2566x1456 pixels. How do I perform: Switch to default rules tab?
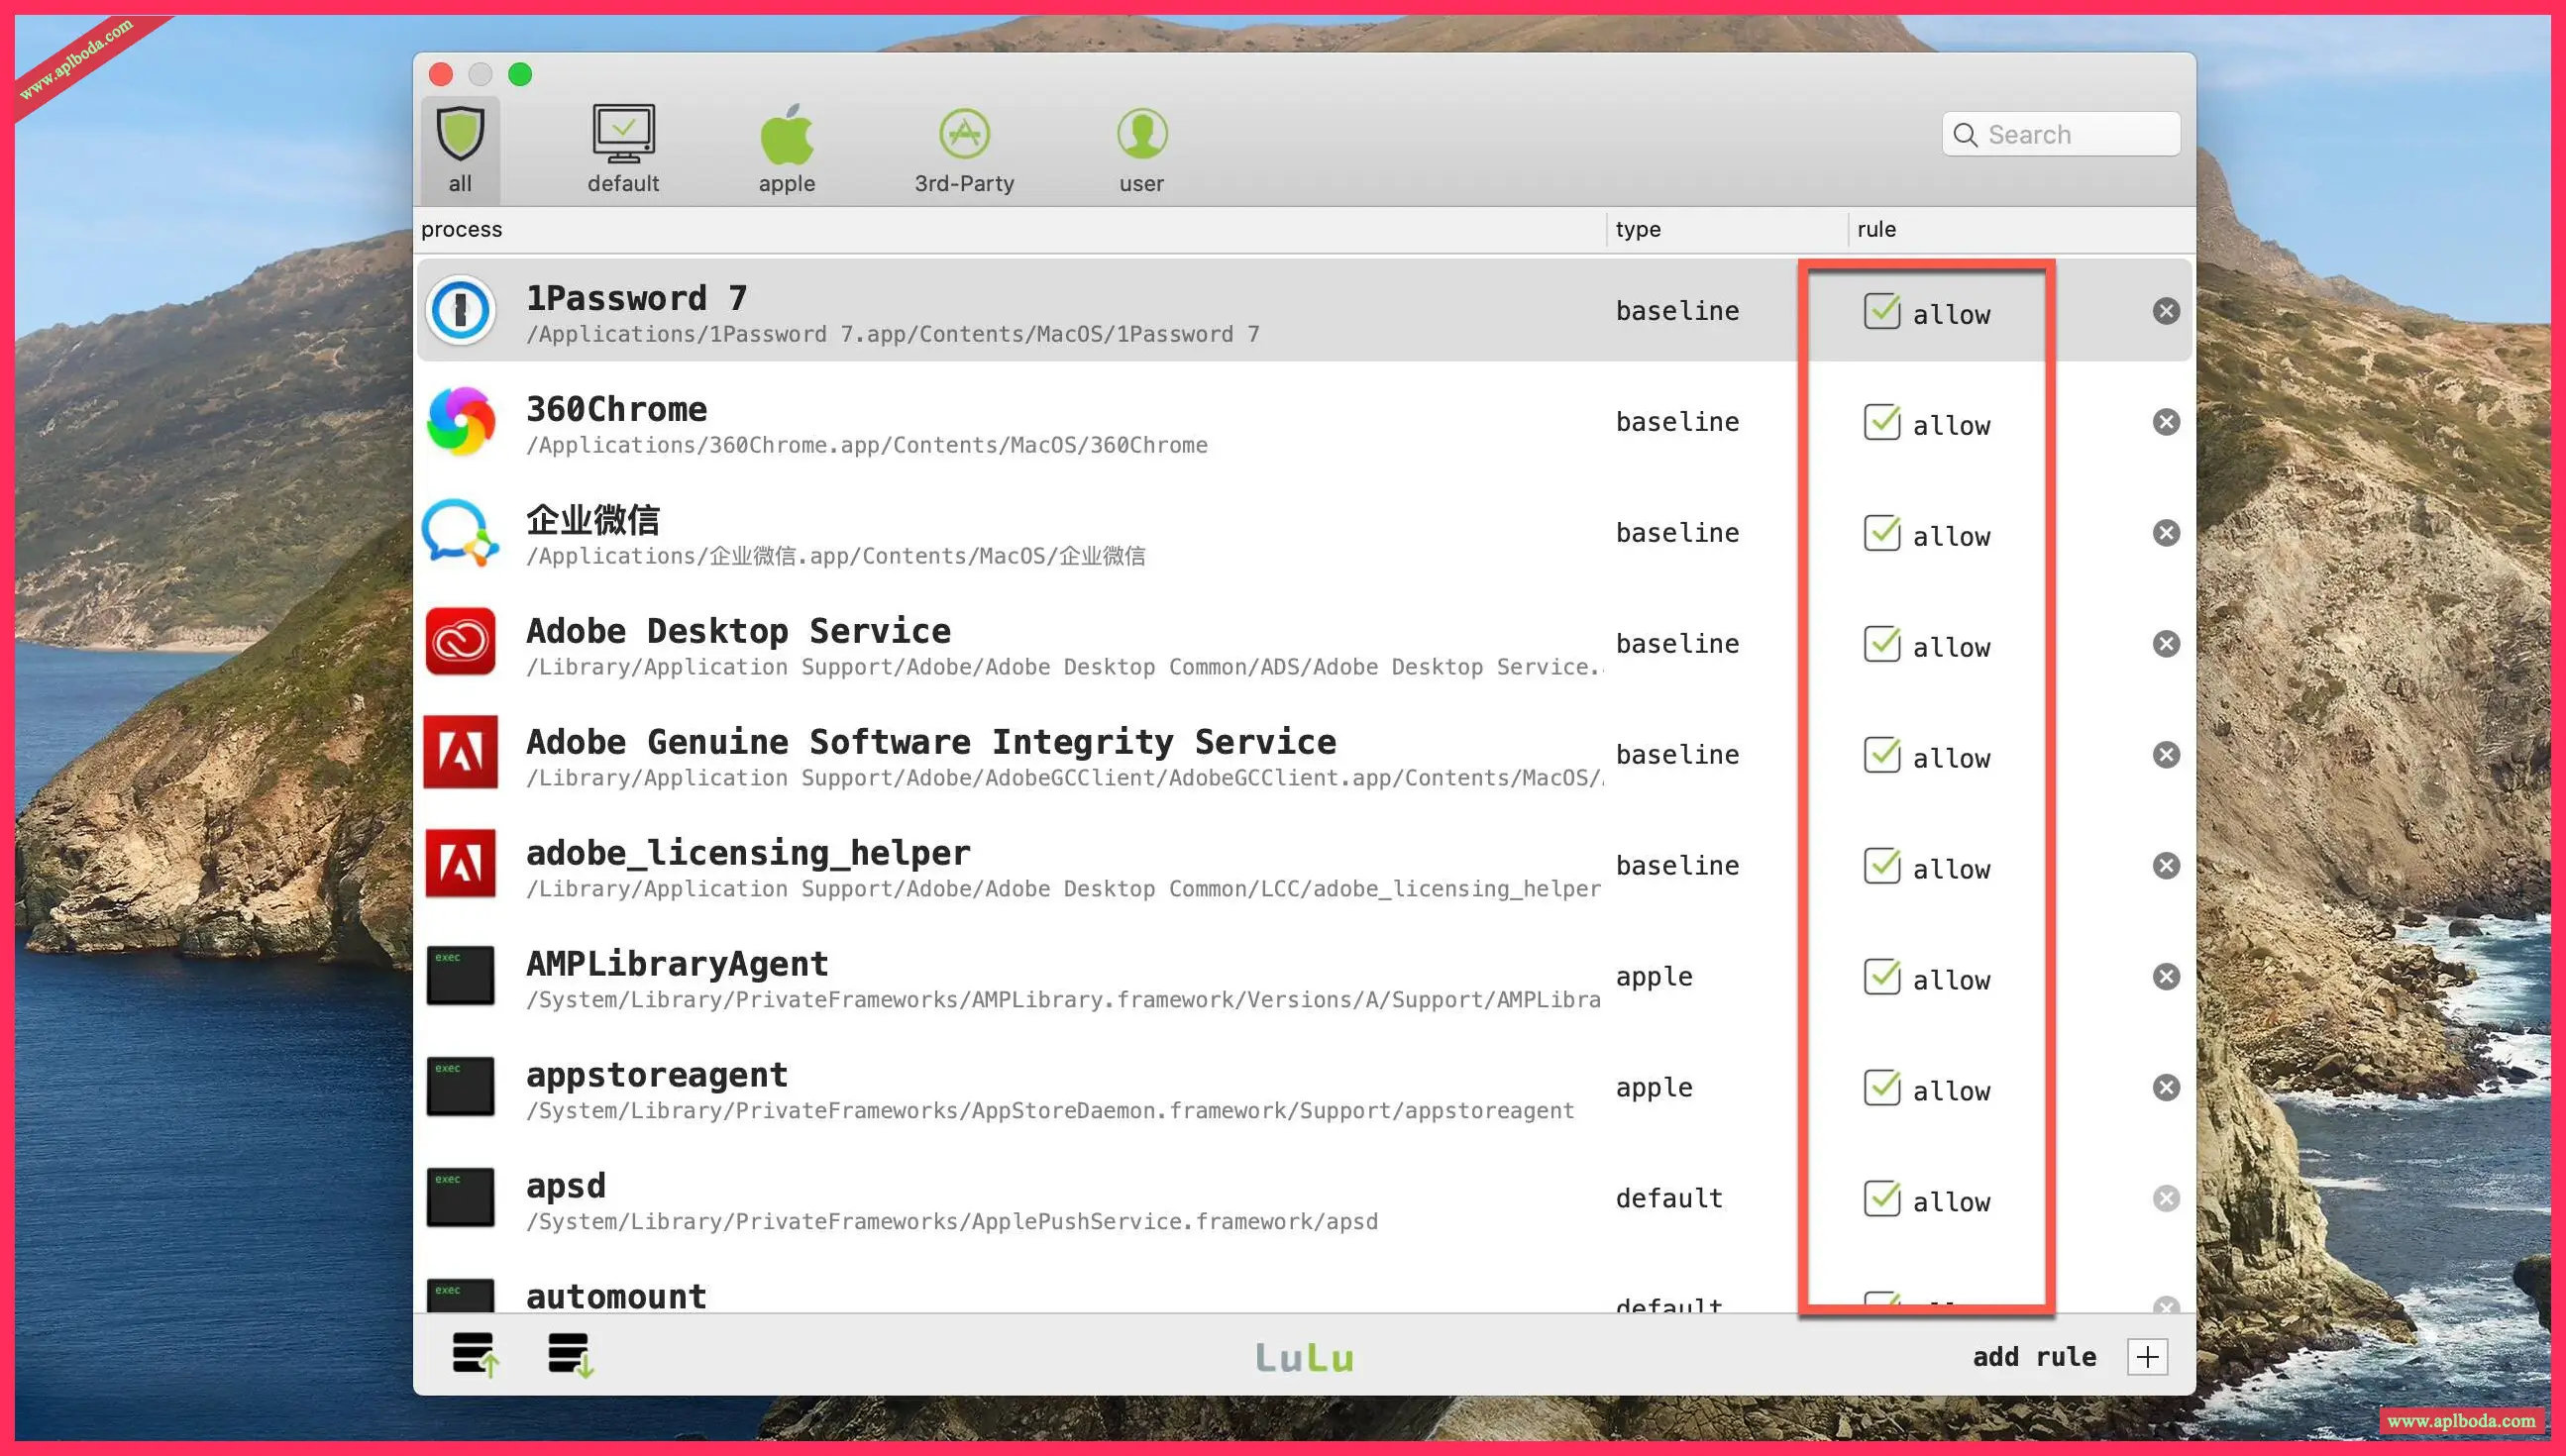(623, 150)
